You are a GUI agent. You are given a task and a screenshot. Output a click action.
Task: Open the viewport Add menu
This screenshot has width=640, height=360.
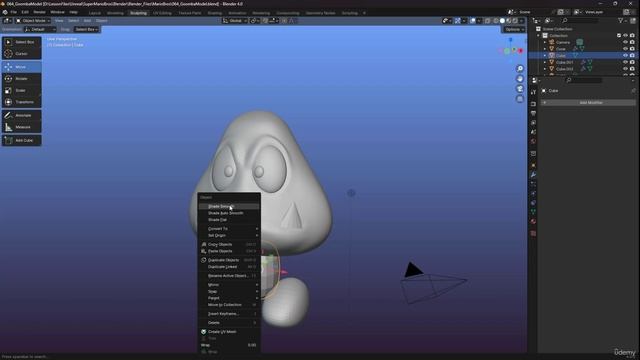[x=87, y=20]
